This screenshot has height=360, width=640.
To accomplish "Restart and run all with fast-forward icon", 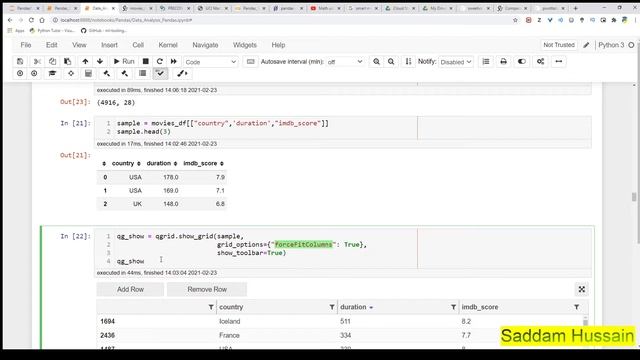I will tap(174, 61).
